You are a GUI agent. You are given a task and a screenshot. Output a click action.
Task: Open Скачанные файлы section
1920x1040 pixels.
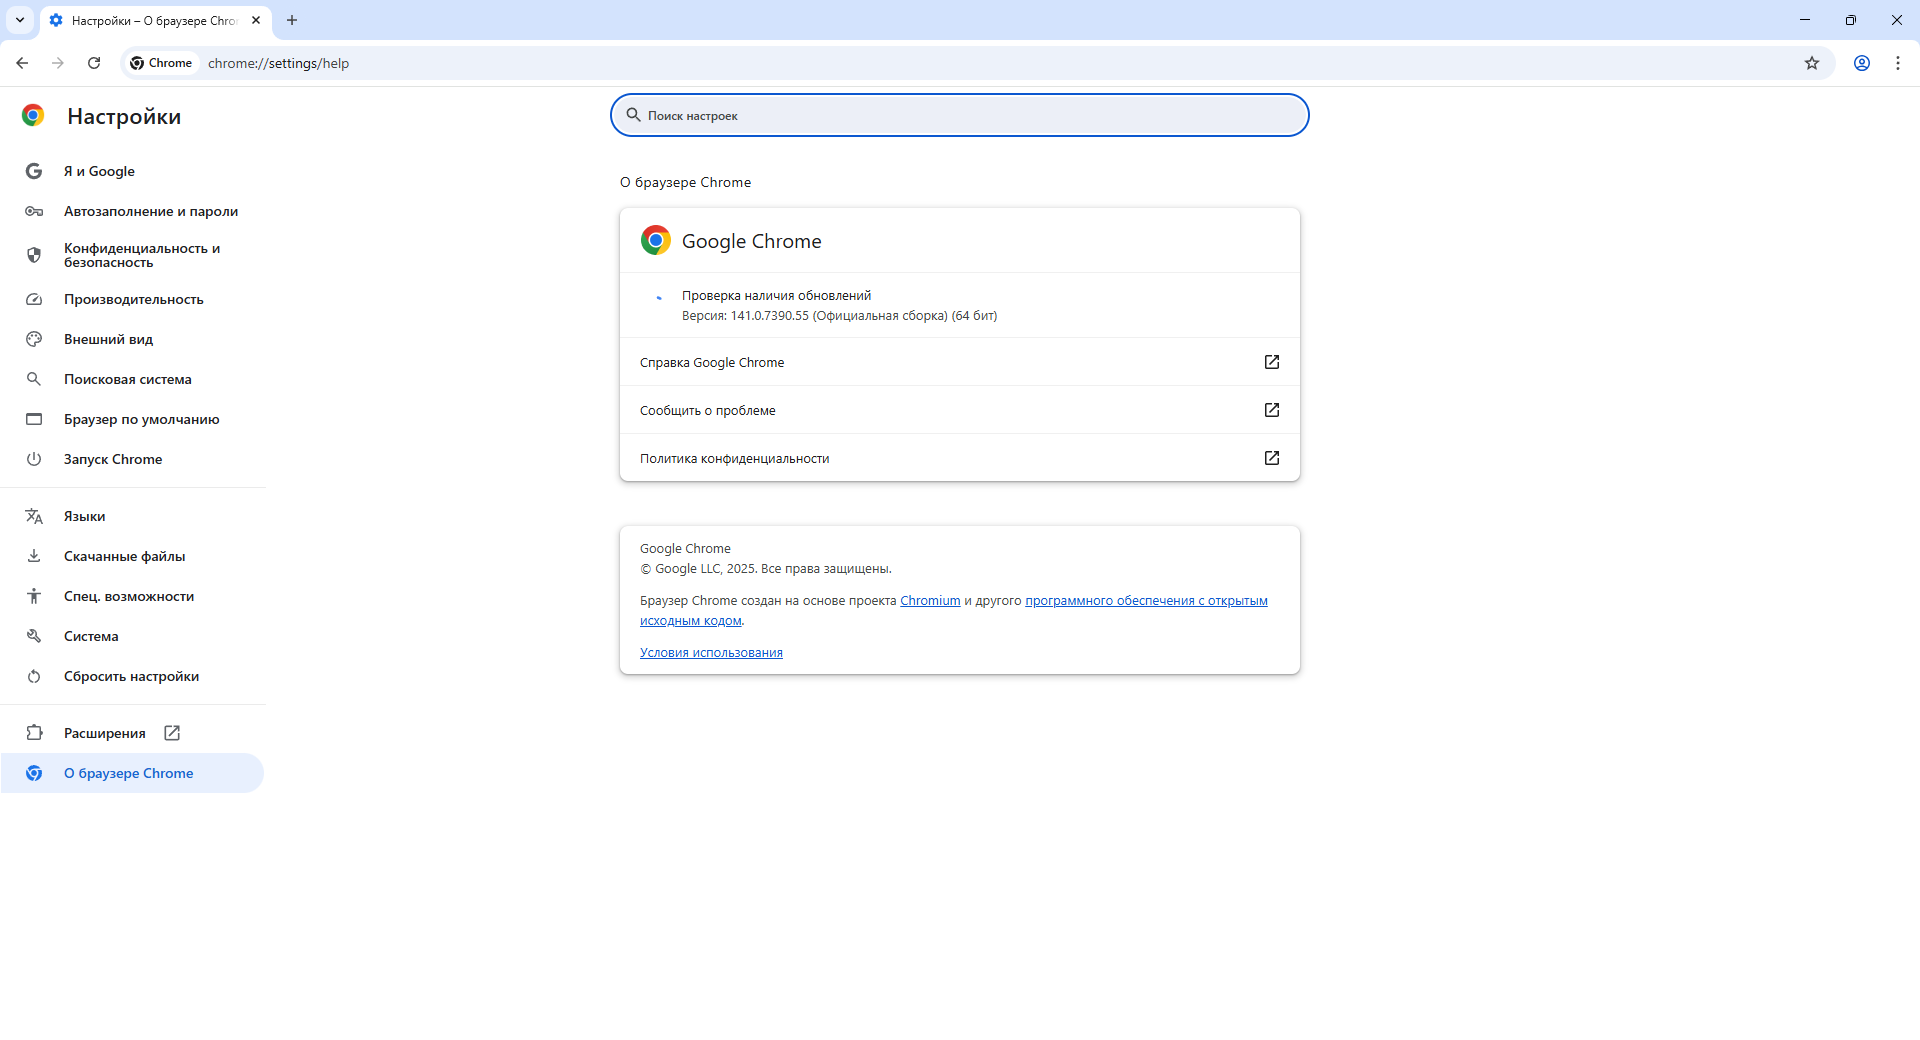coord(124,556)
